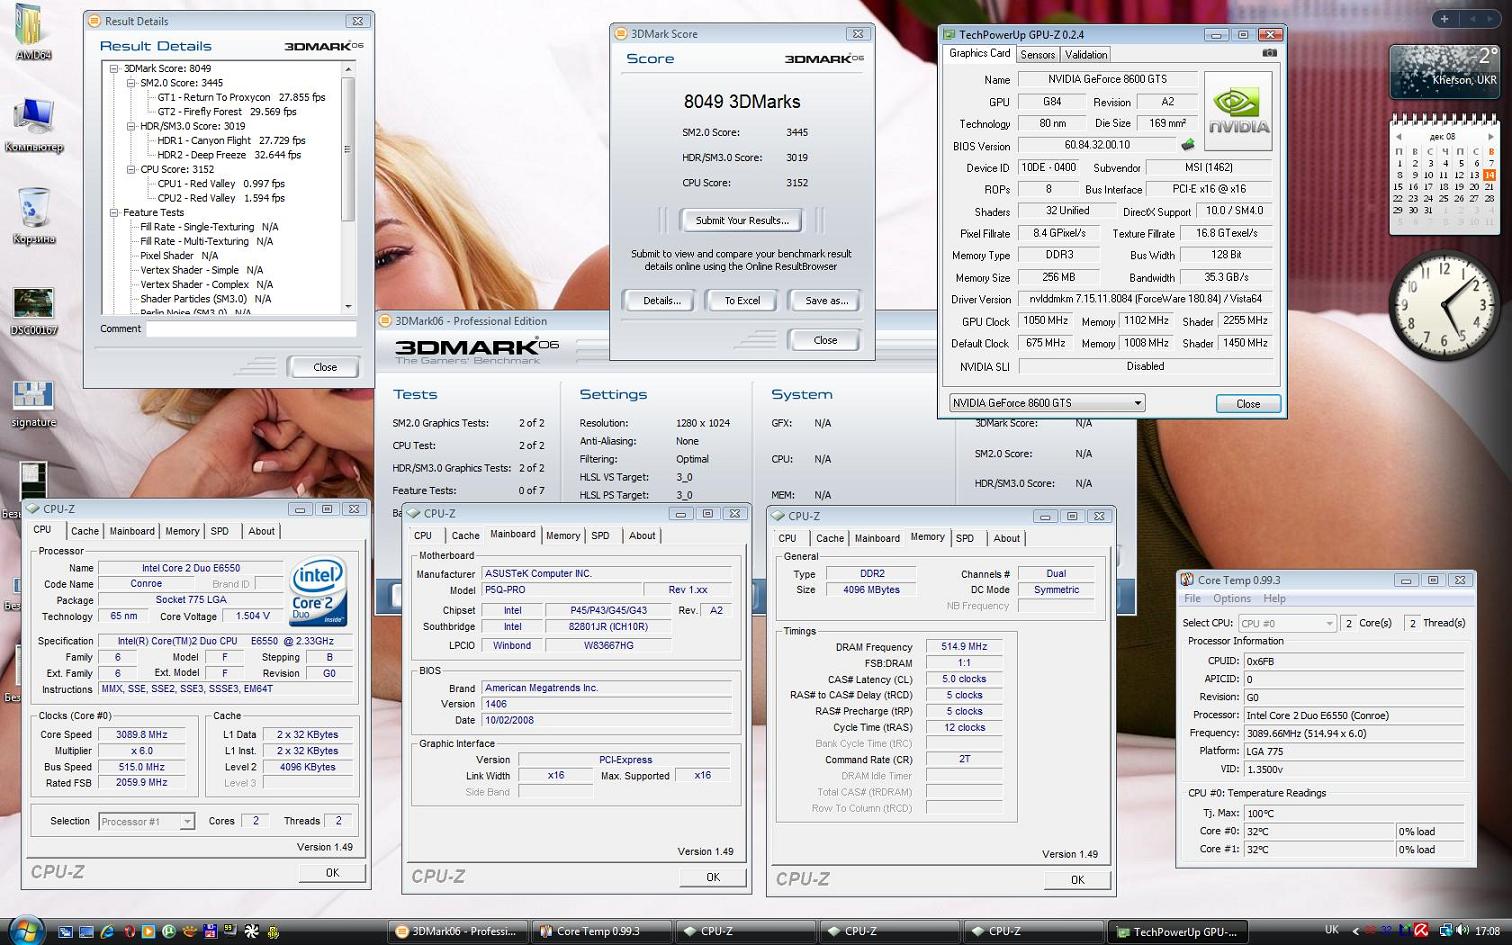
Task: Click the highlighted date 14 in calendar gadget
Action: [1489, 175]
